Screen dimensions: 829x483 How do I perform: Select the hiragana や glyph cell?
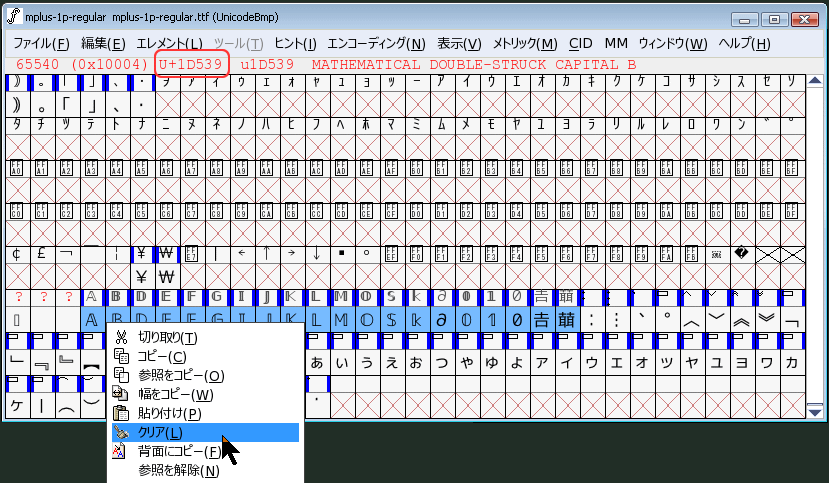466,363
